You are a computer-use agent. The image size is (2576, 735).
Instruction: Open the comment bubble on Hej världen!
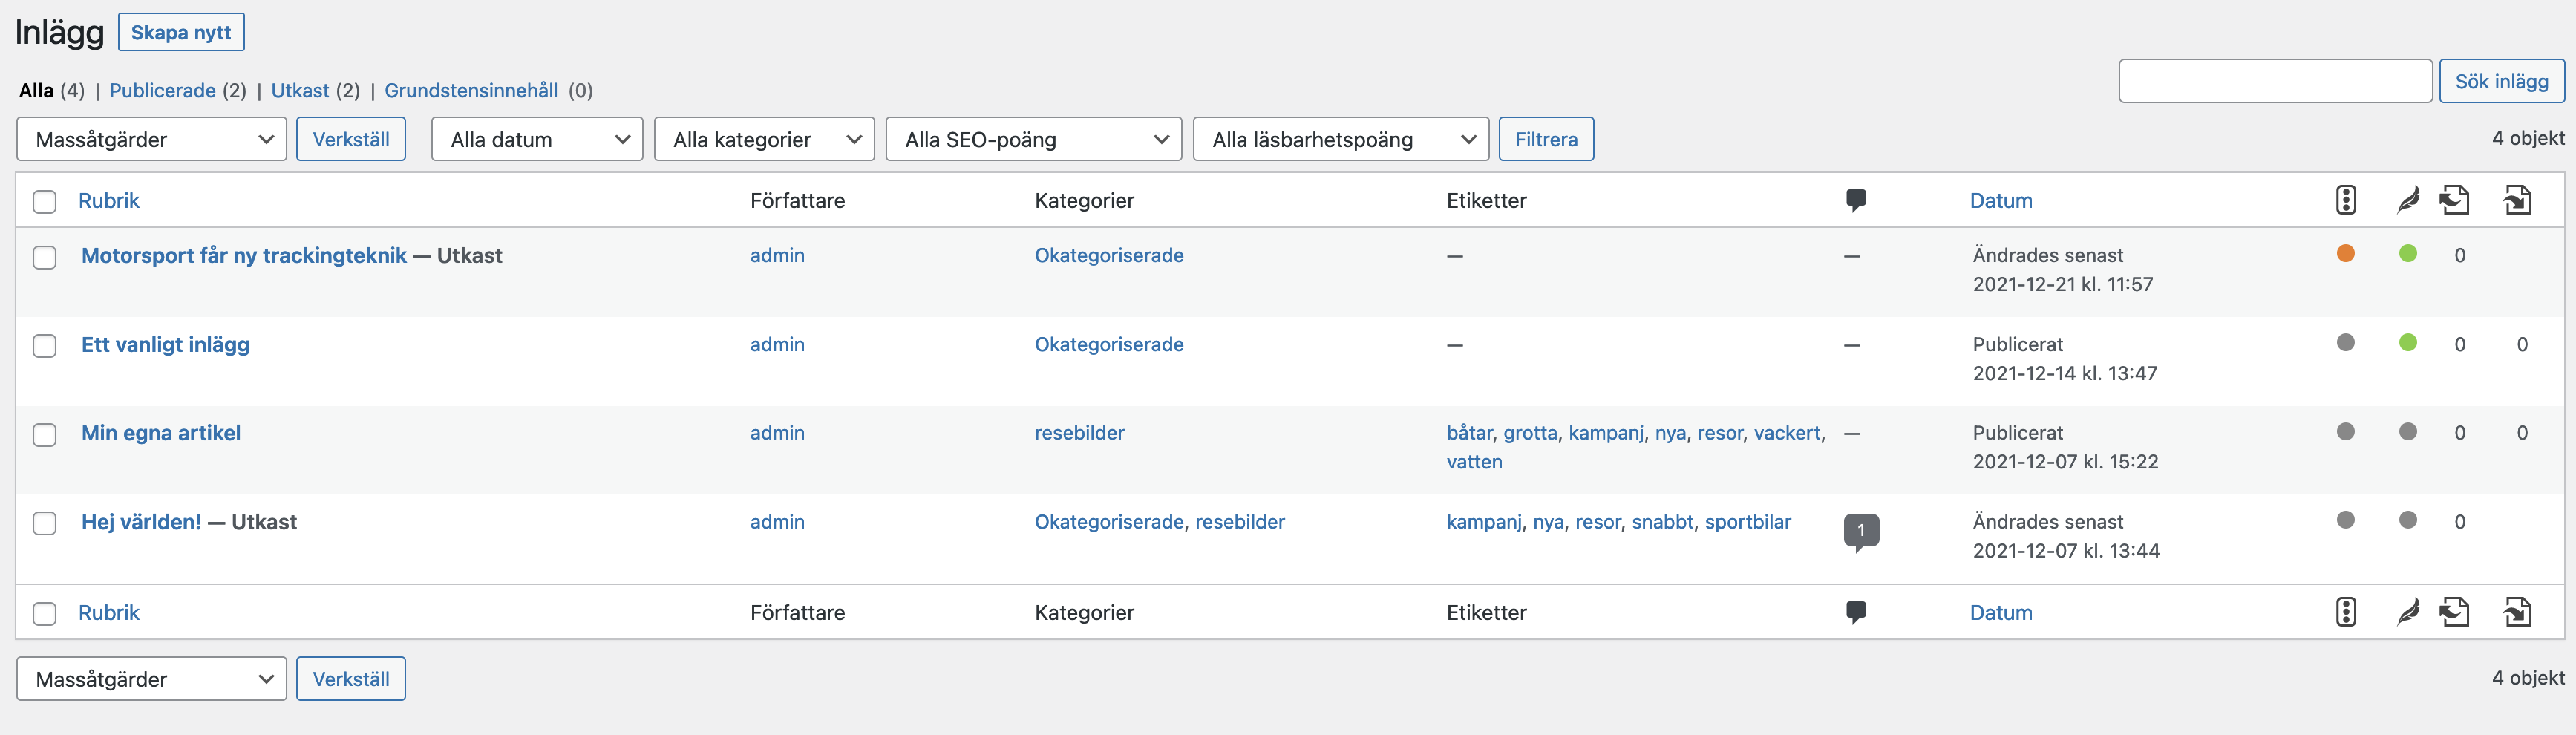pos(1860,530)
